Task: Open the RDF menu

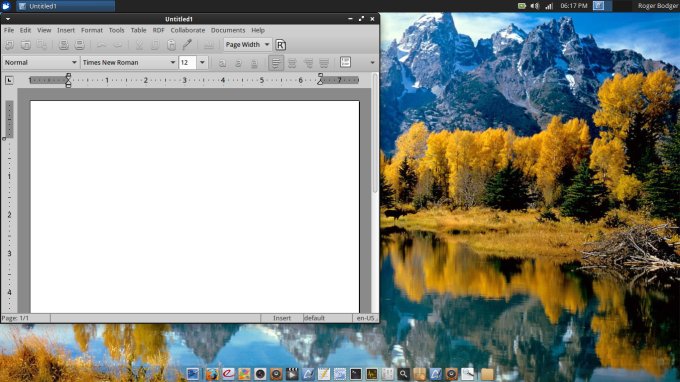Action: (158, 30)
